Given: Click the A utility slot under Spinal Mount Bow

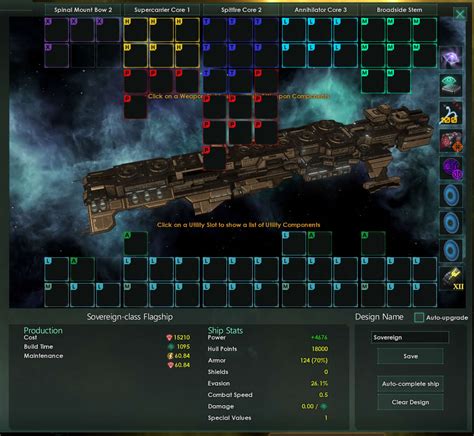Looking at the screenshot, I should point(82,269).
